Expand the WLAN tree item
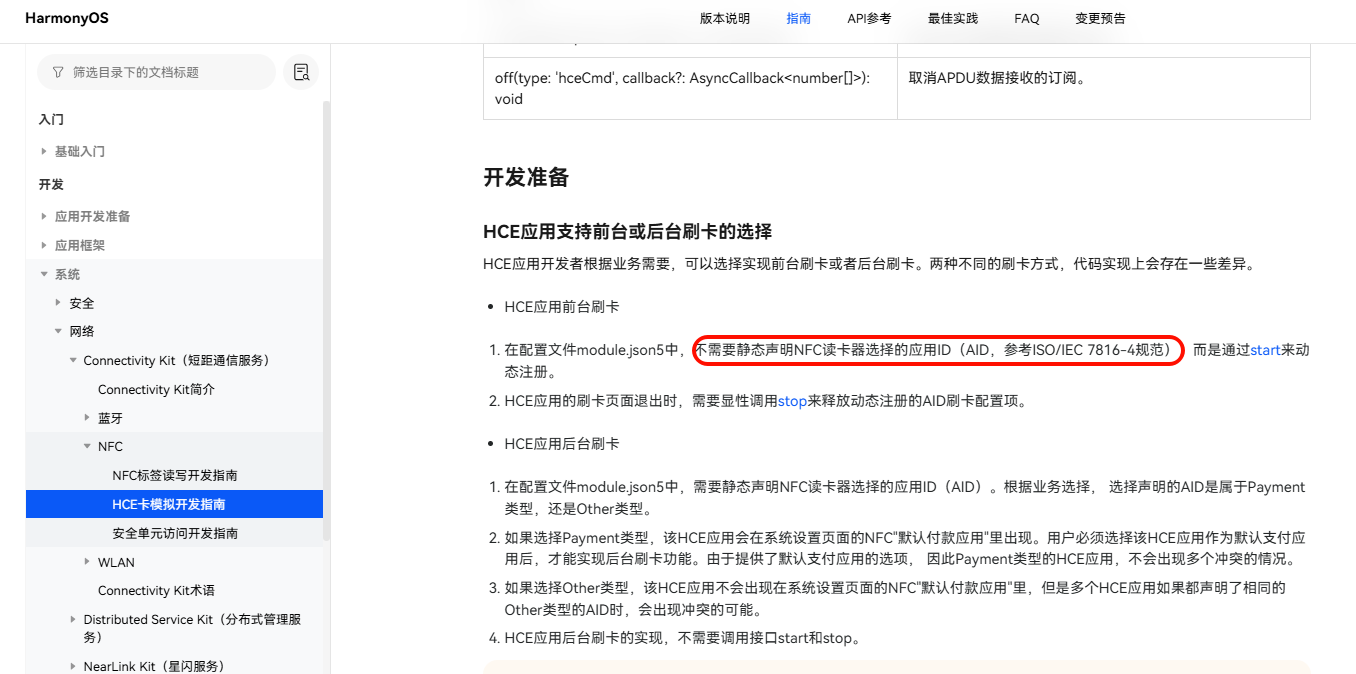 (87, 562)
